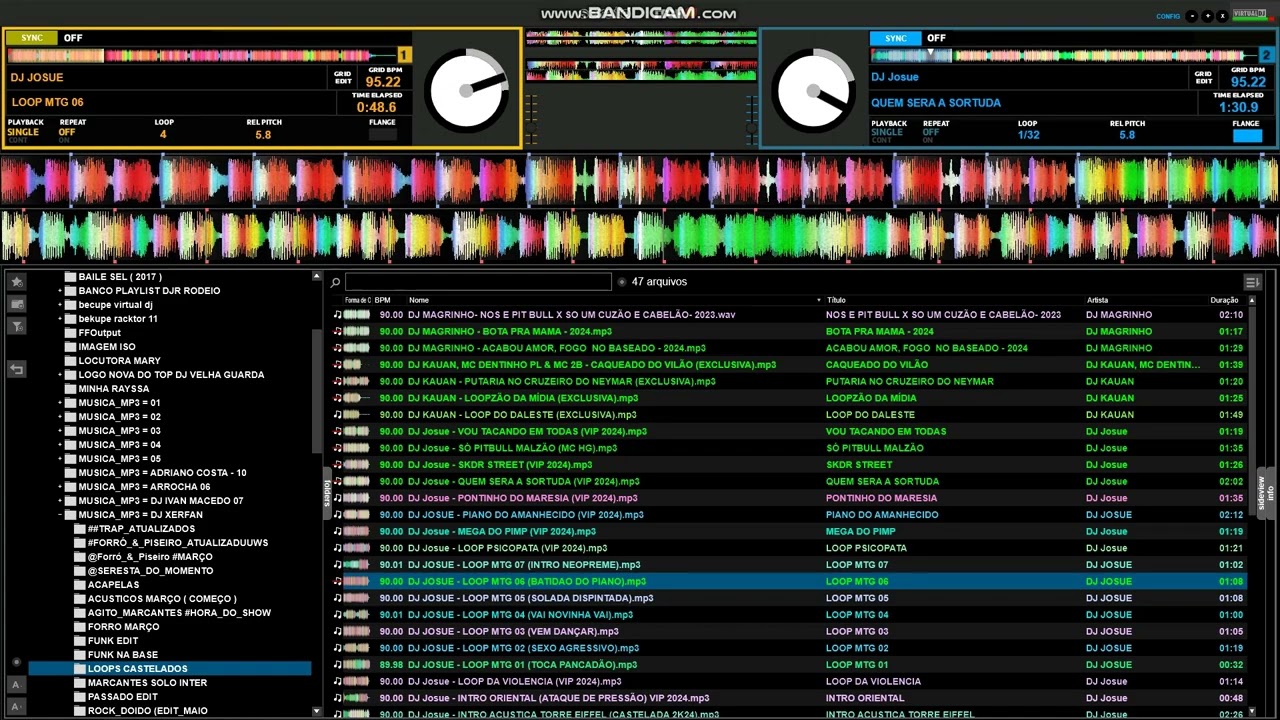Click the music note icon for SKDR STREET
The width and height of the screenshot is (1280, 720).
click(x=337, y=464)
